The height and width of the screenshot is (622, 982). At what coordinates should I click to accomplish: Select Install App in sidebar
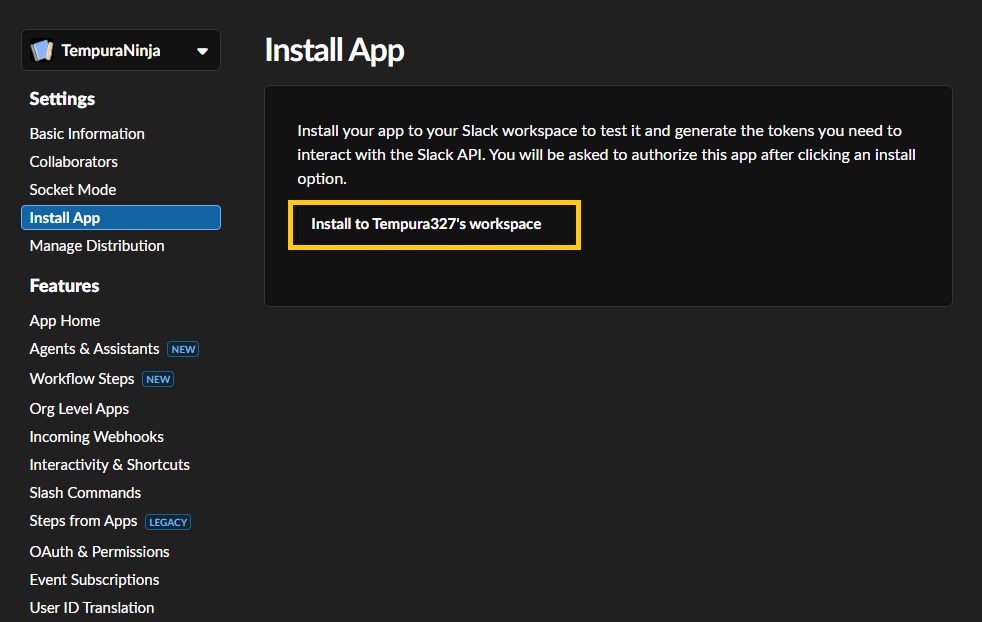coord(121,217)
